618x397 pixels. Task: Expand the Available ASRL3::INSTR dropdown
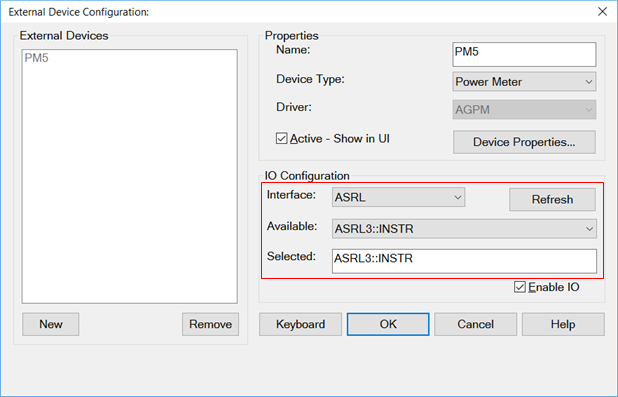(x=464, y=229)
